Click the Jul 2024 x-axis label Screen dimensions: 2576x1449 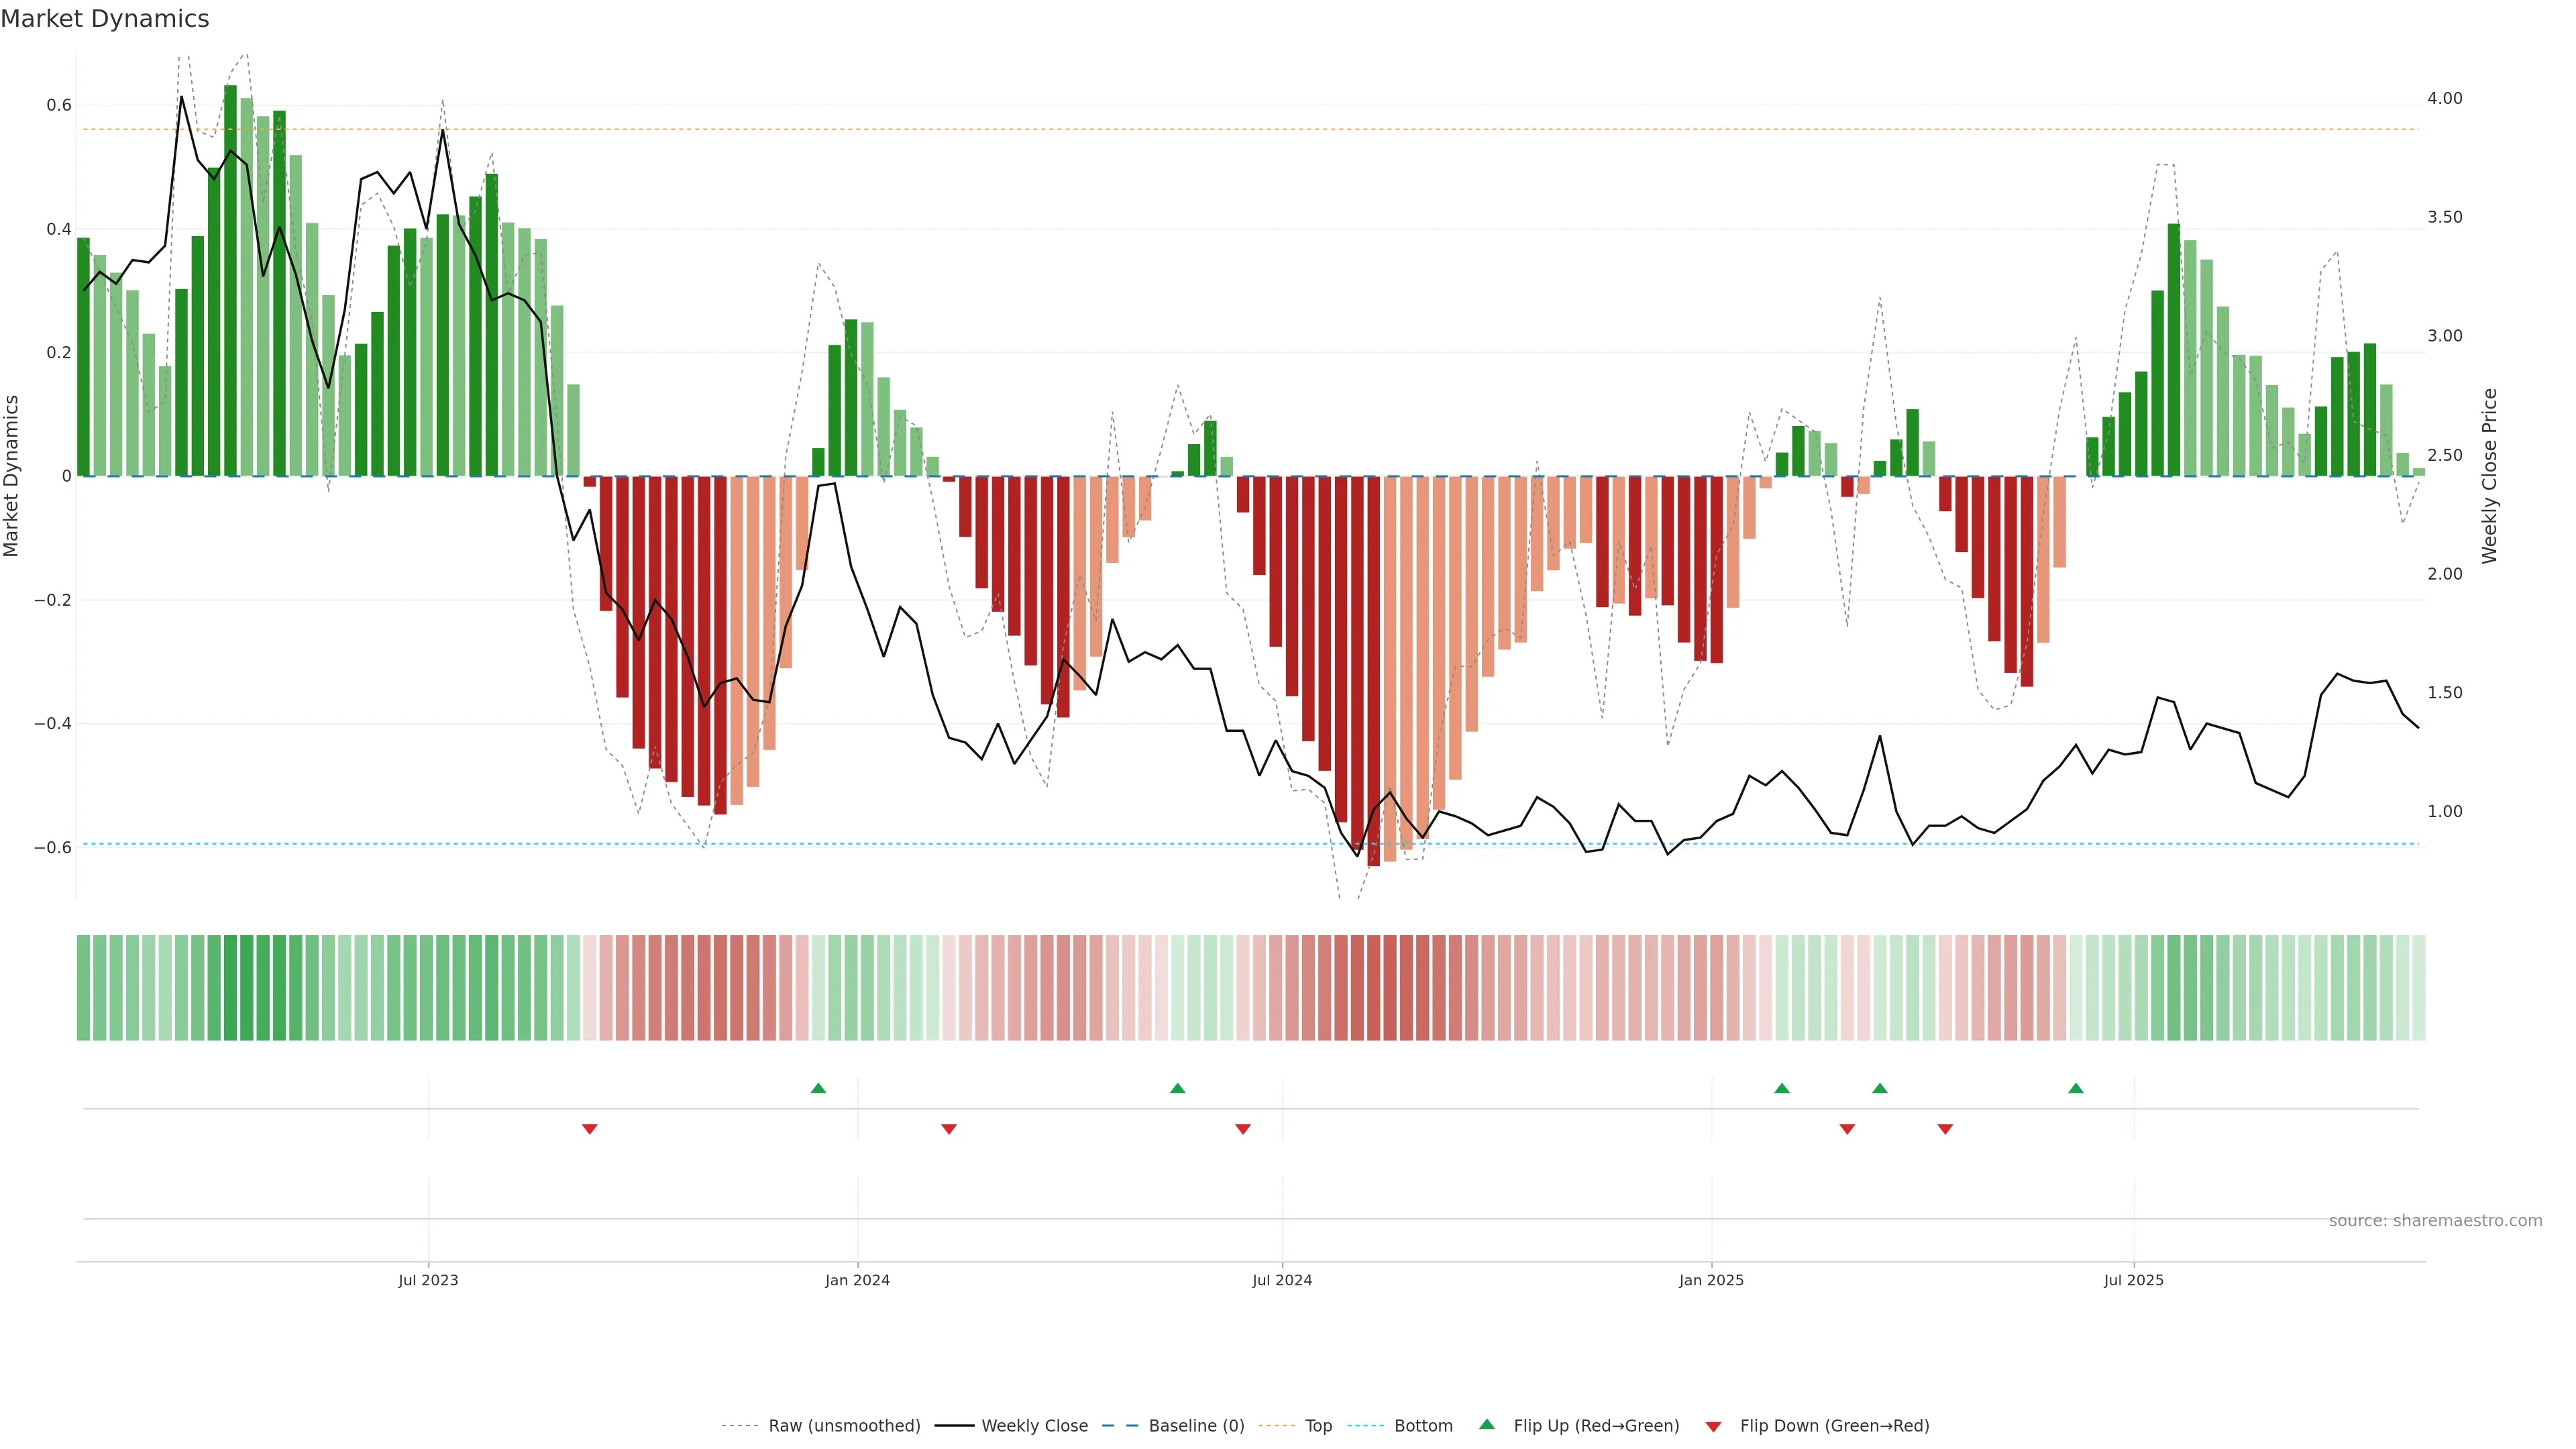coord(1282,1280)
